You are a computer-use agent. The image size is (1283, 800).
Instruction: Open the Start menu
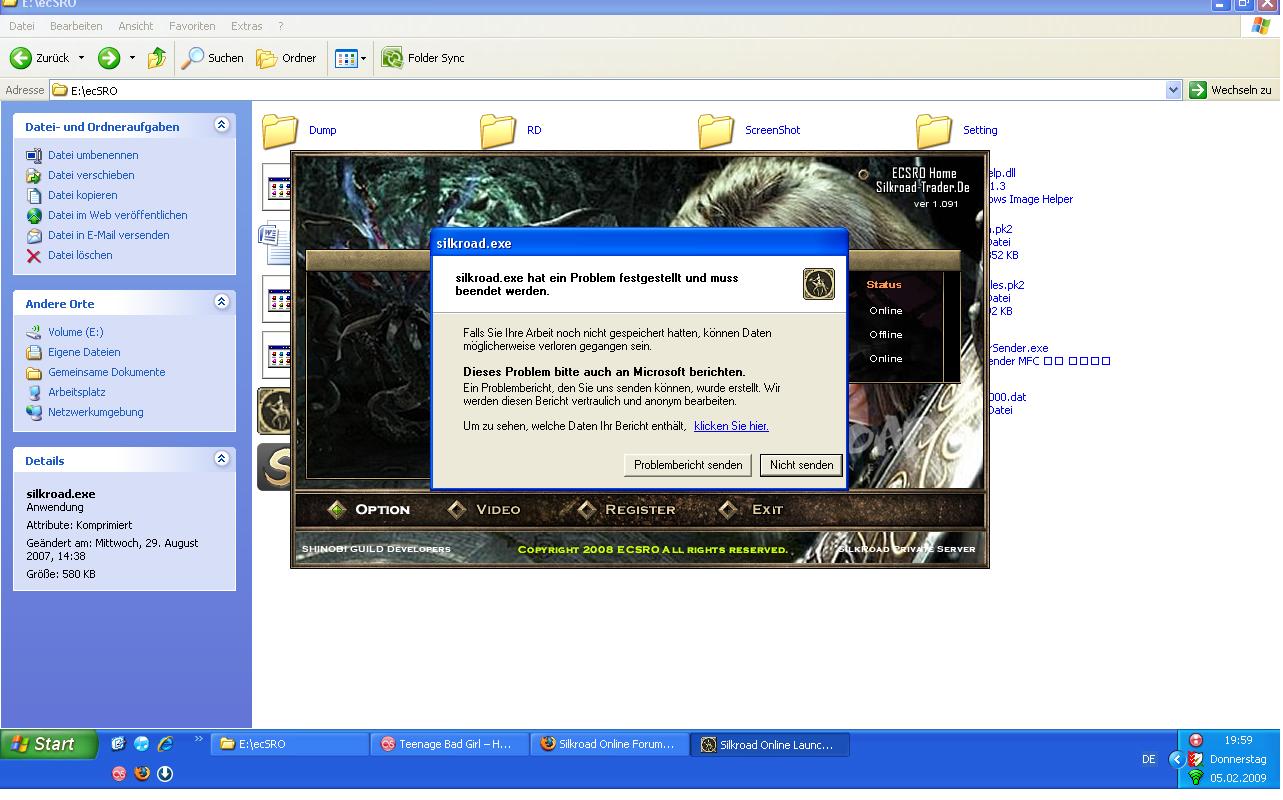tap(49, 744)
